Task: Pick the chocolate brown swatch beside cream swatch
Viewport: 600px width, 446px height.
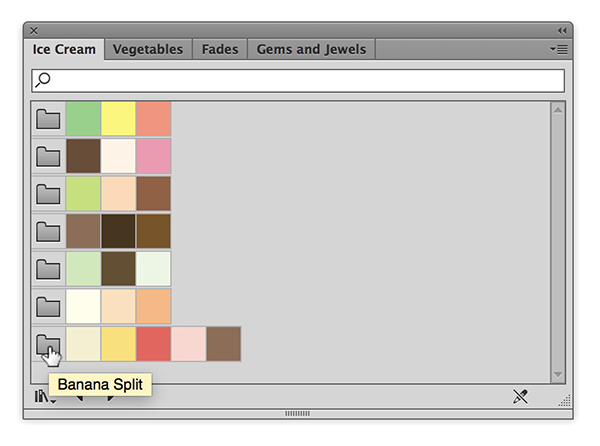Action: 83,156
